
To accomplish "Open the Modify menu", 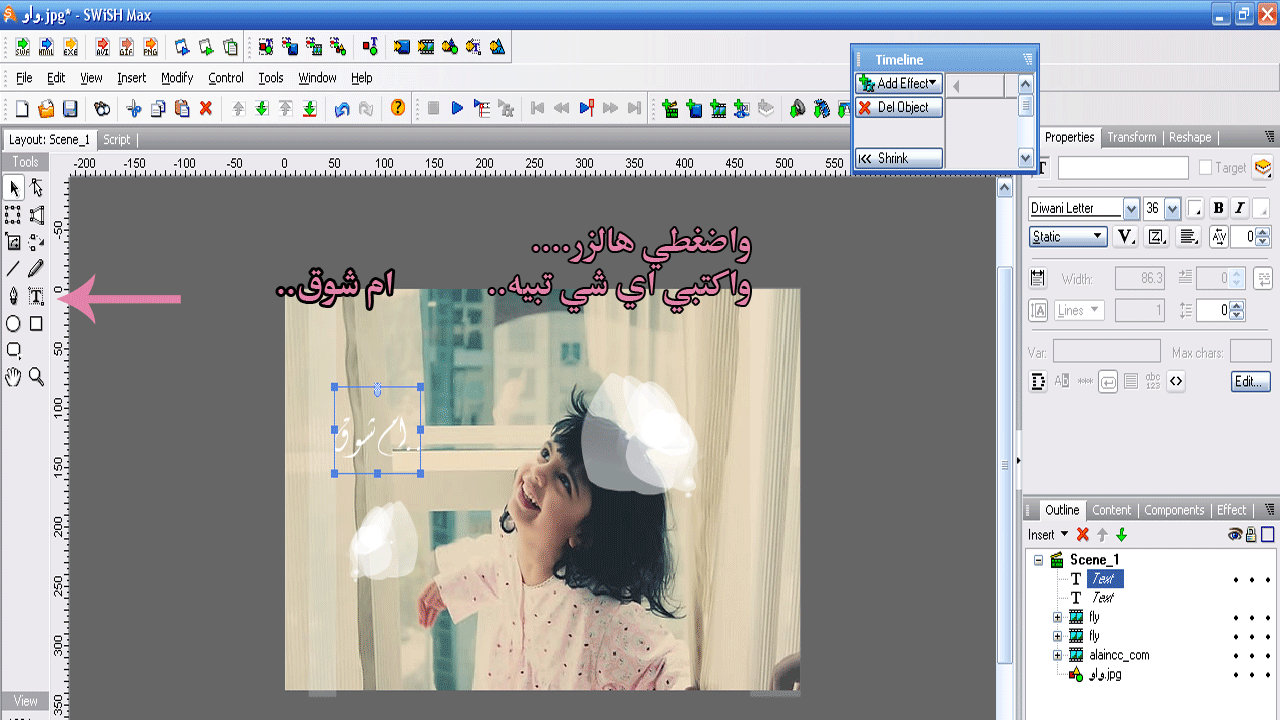I will click(x=177, y=78).
